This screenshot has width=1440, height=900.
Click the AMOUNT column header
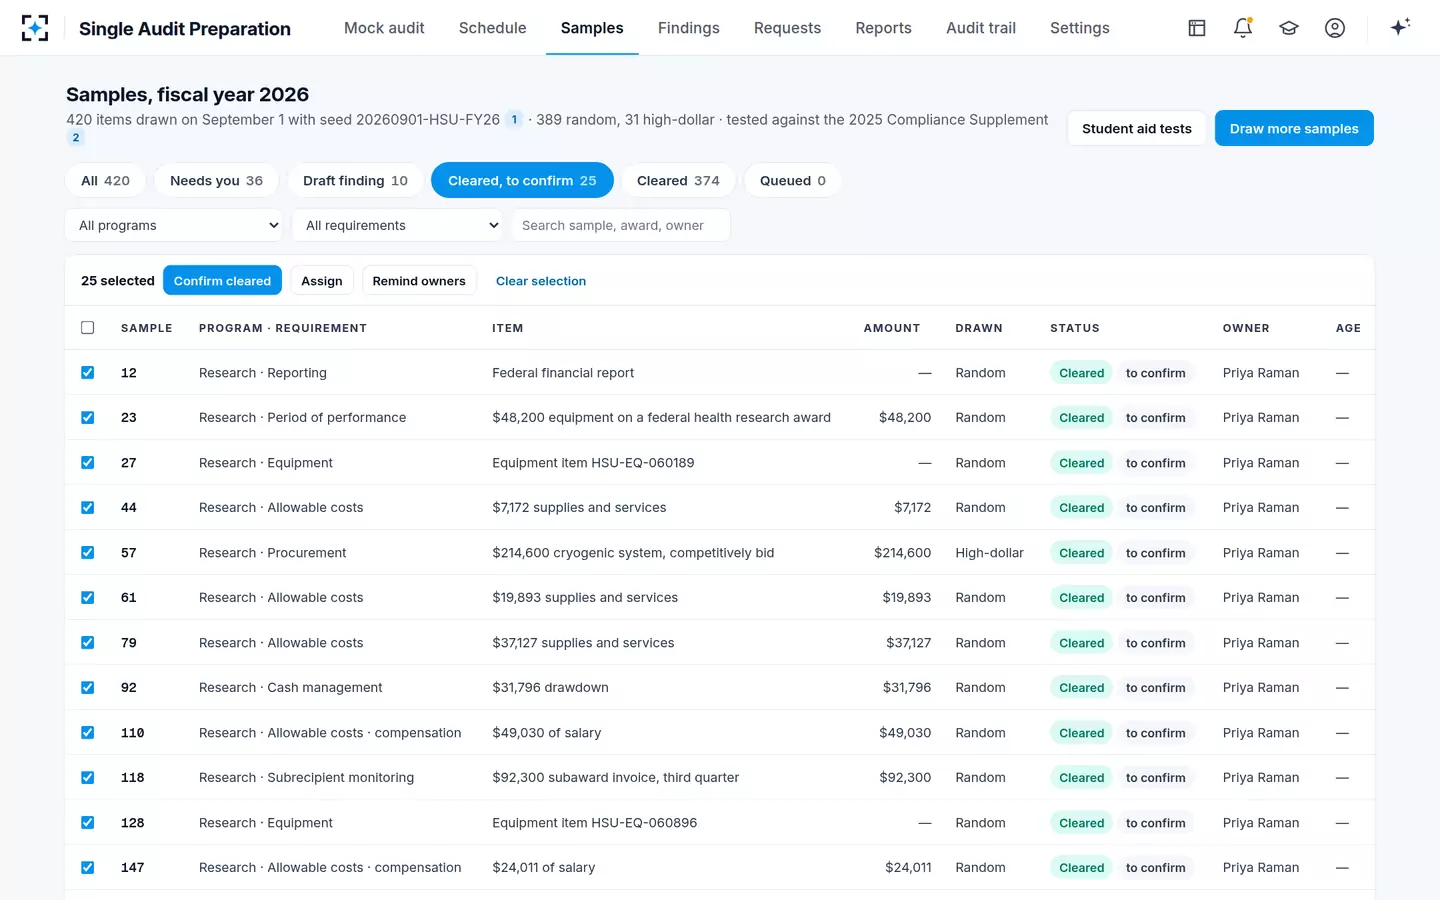pyautogui.click(x=892, y=328)
